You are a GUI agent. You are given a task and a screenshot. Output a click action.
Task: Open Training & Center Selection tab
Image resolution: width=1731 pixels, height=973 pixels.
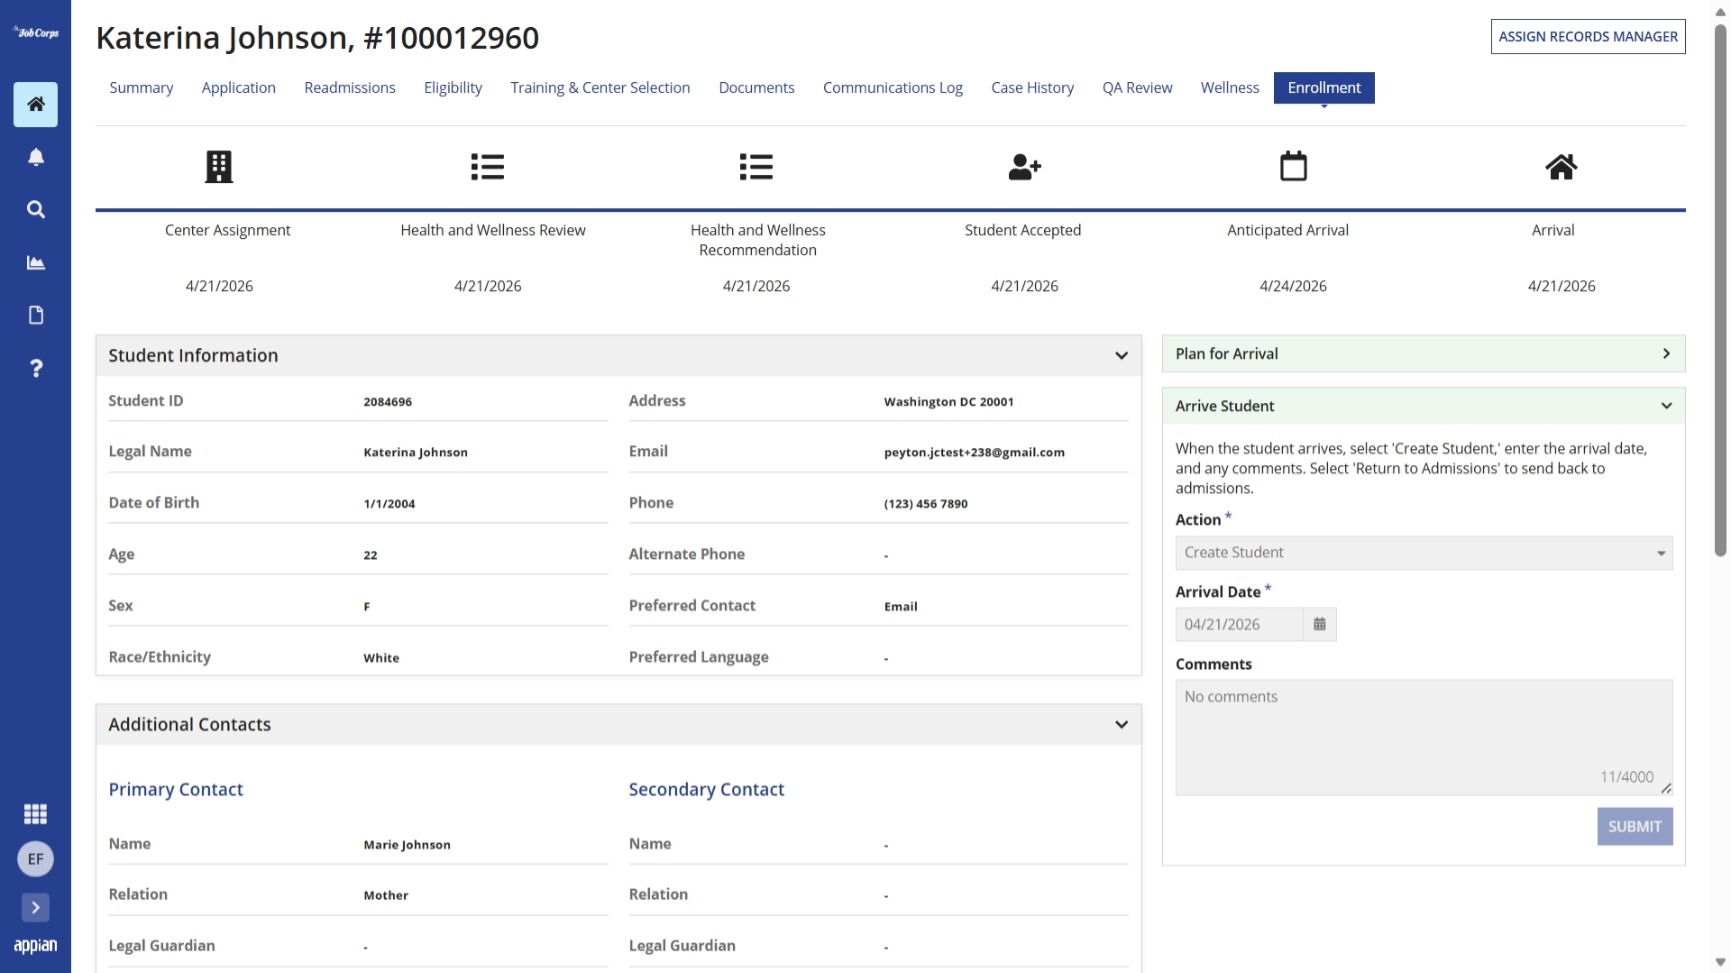coord(600,88)
